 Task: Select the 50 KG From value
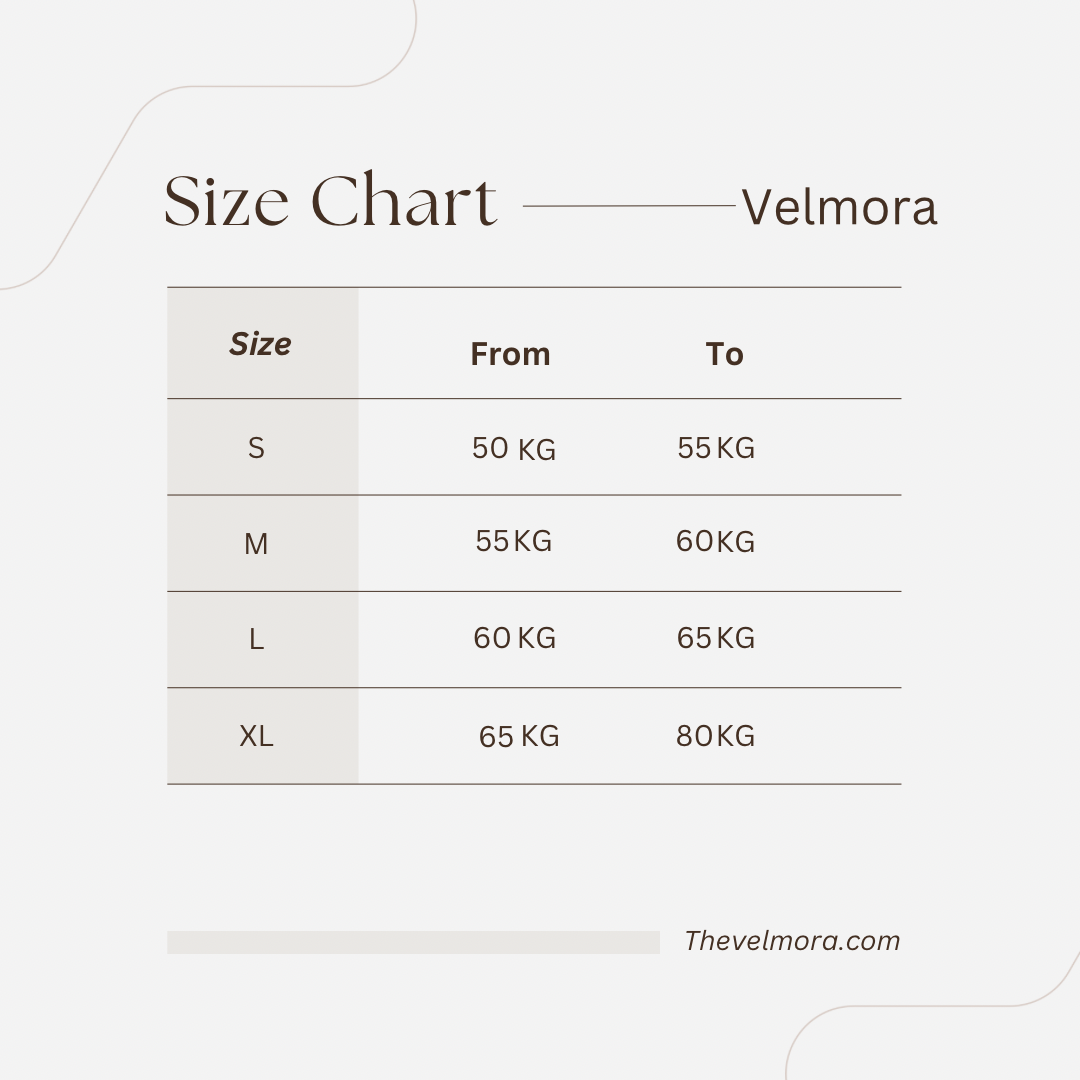coord(514,449)
